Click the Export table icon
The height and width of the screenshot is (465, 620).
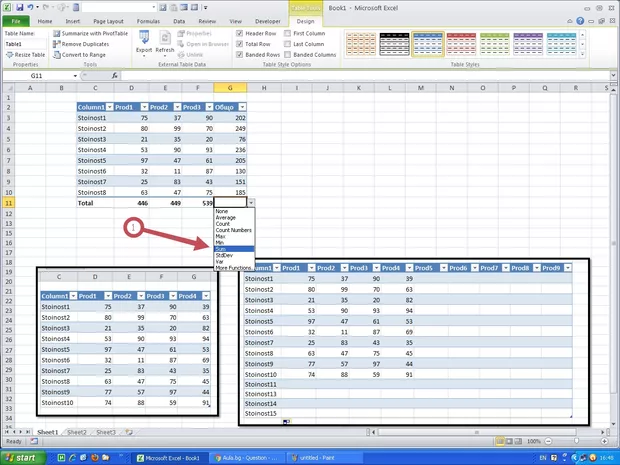tap(144, 39)
